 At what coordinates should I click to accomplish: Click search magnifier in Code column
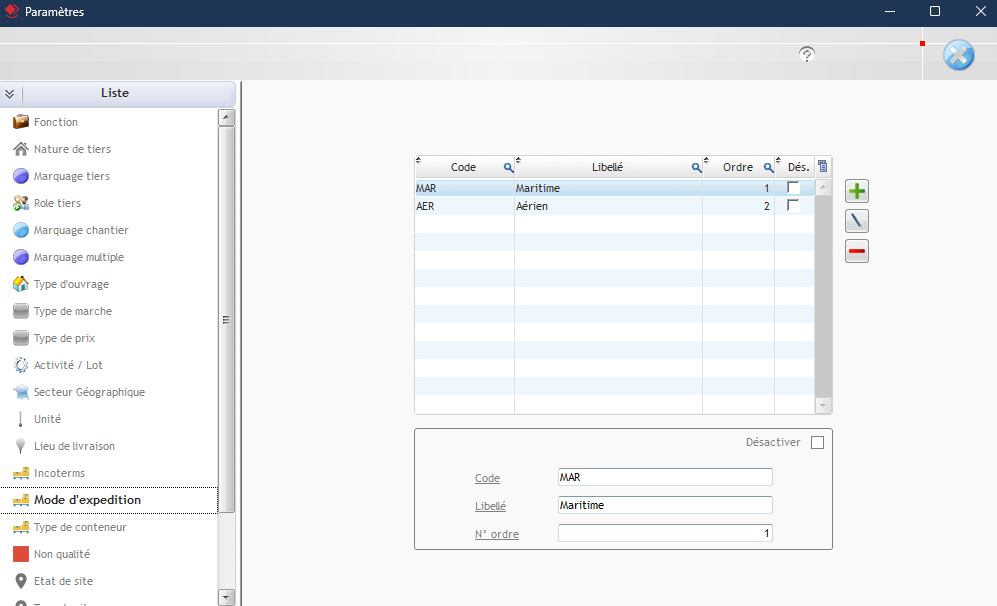point(507,168)
